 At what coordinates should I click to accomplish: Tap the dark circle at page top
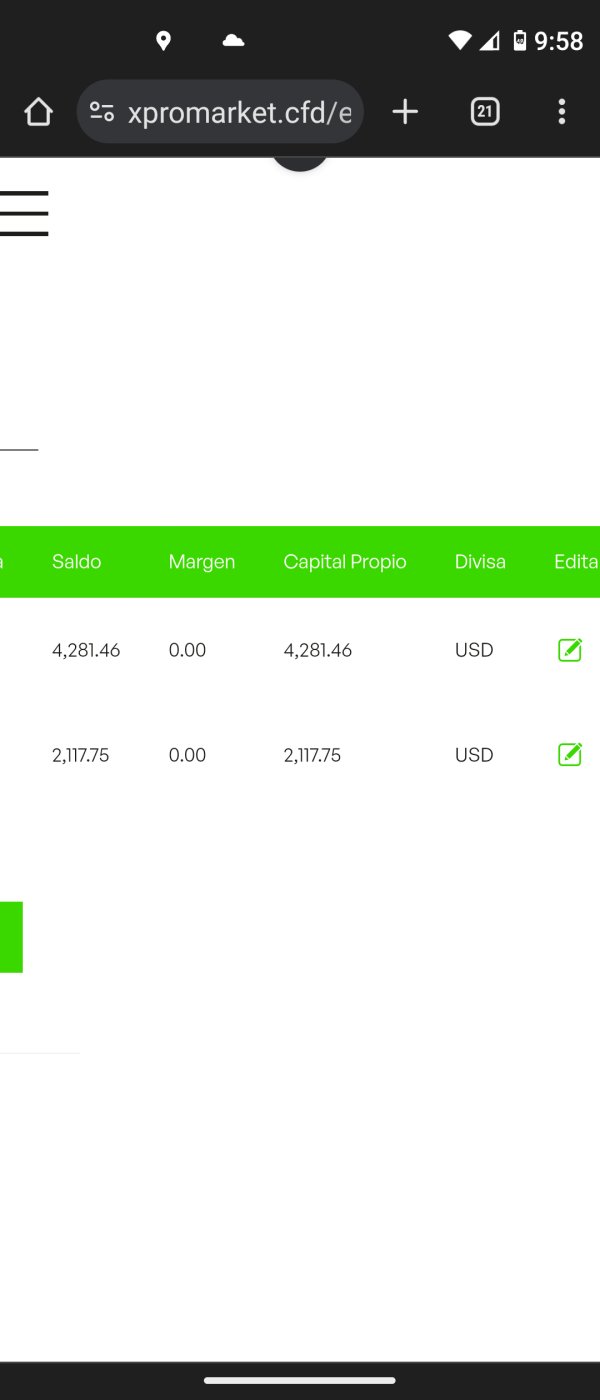click(300, 164)
